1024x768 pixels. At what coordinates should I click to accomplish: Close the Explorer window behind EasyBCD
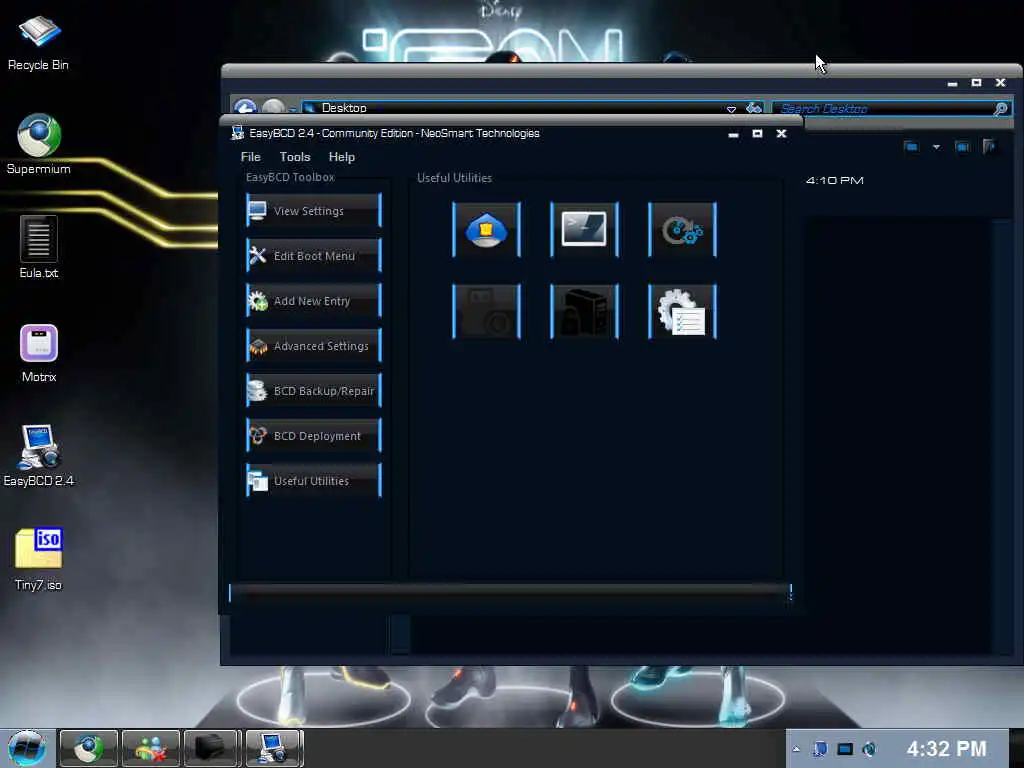1000,83
